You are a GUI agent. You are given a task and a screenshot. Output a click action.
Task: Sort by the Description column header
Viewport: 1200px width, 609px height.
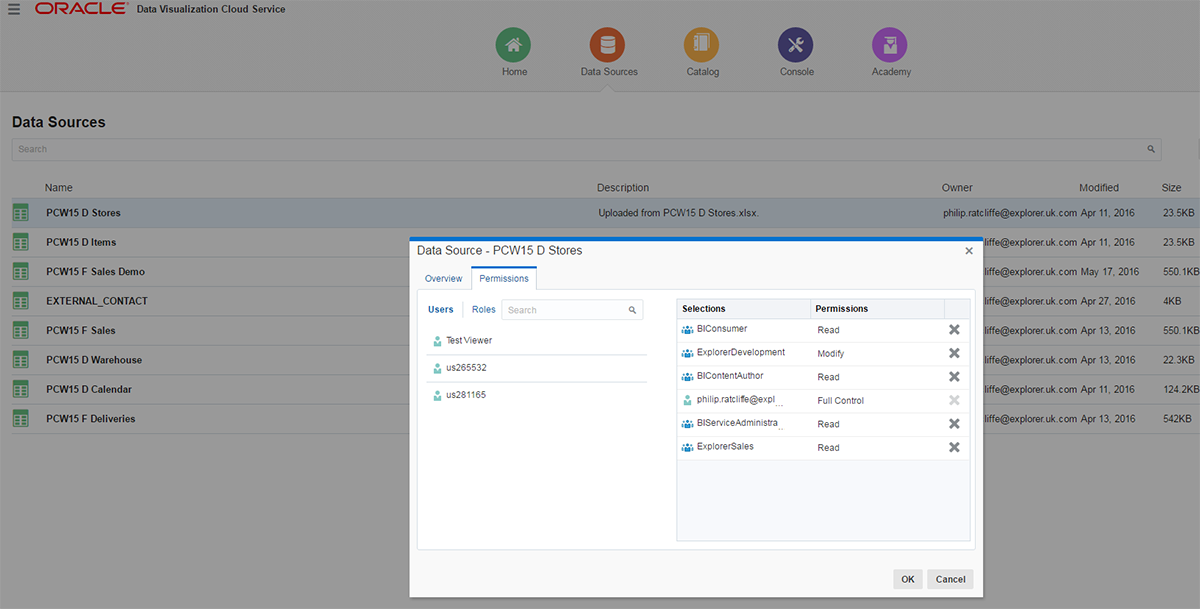coord(623,188)
